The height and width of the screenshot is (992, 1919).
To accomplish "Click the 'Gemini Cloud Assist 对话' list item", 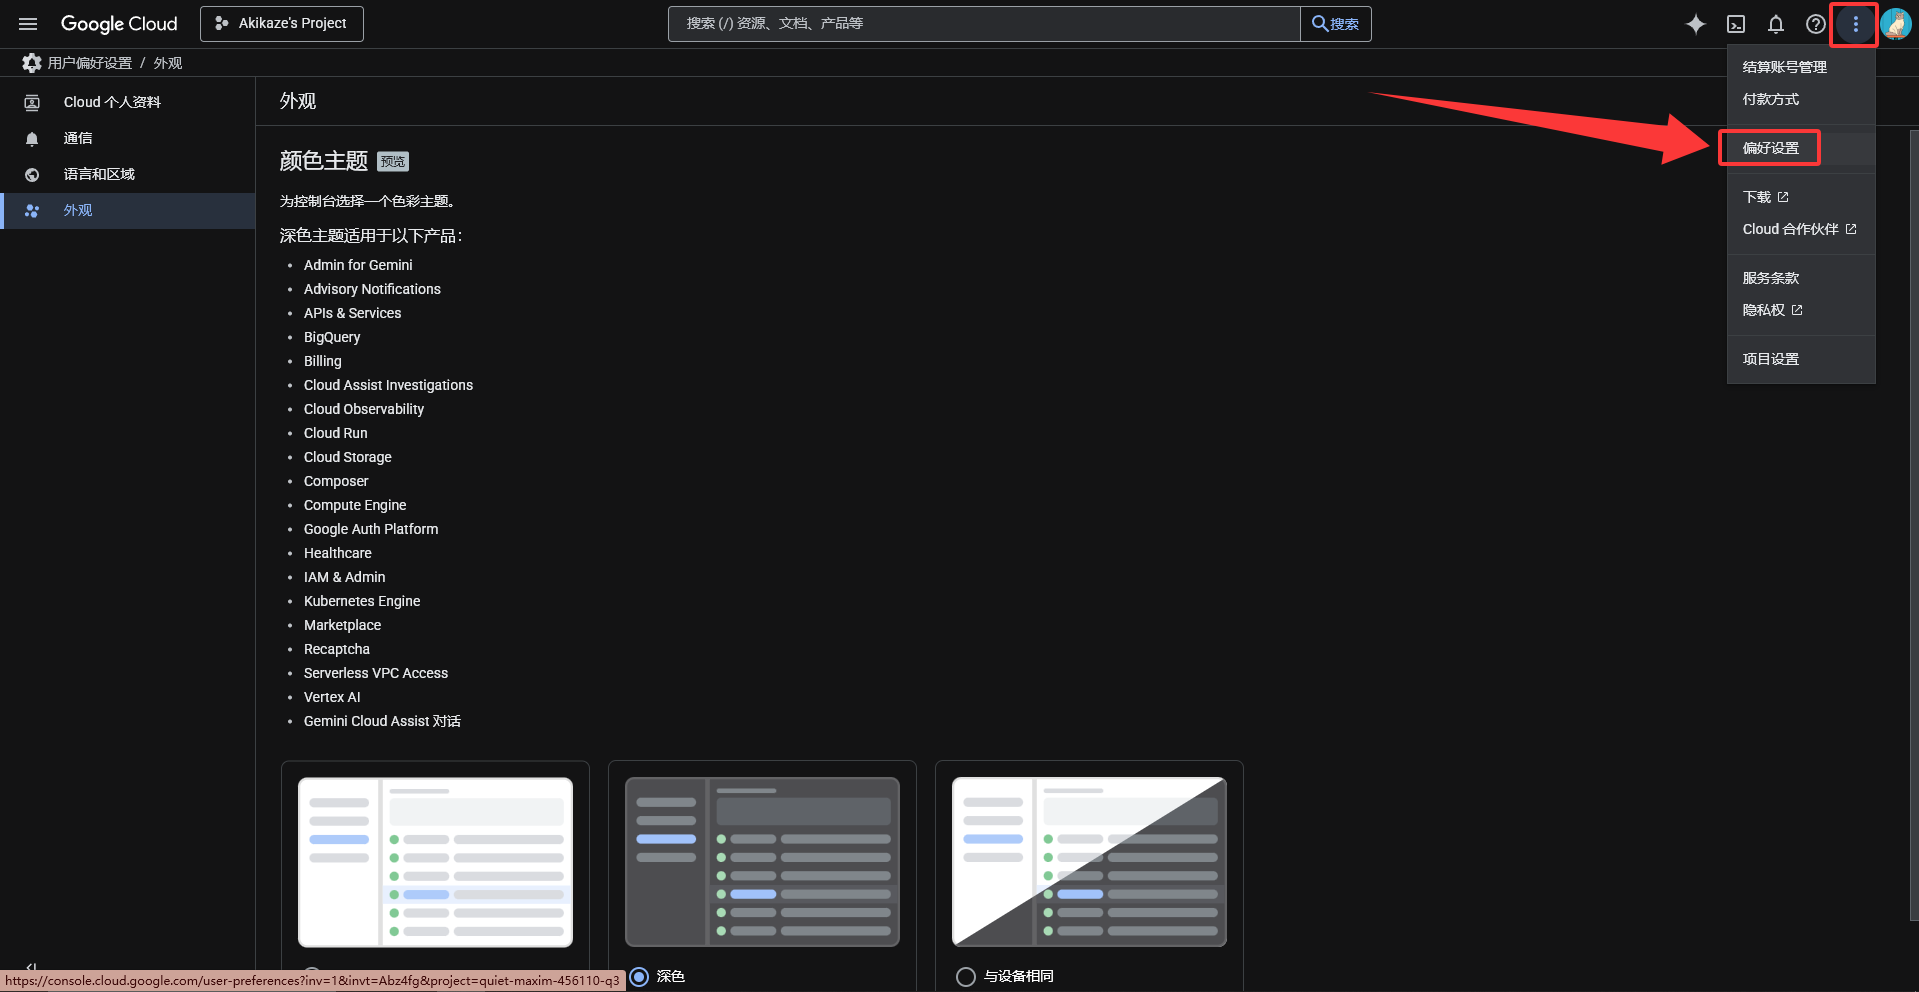I will click(x=382, y=721).
